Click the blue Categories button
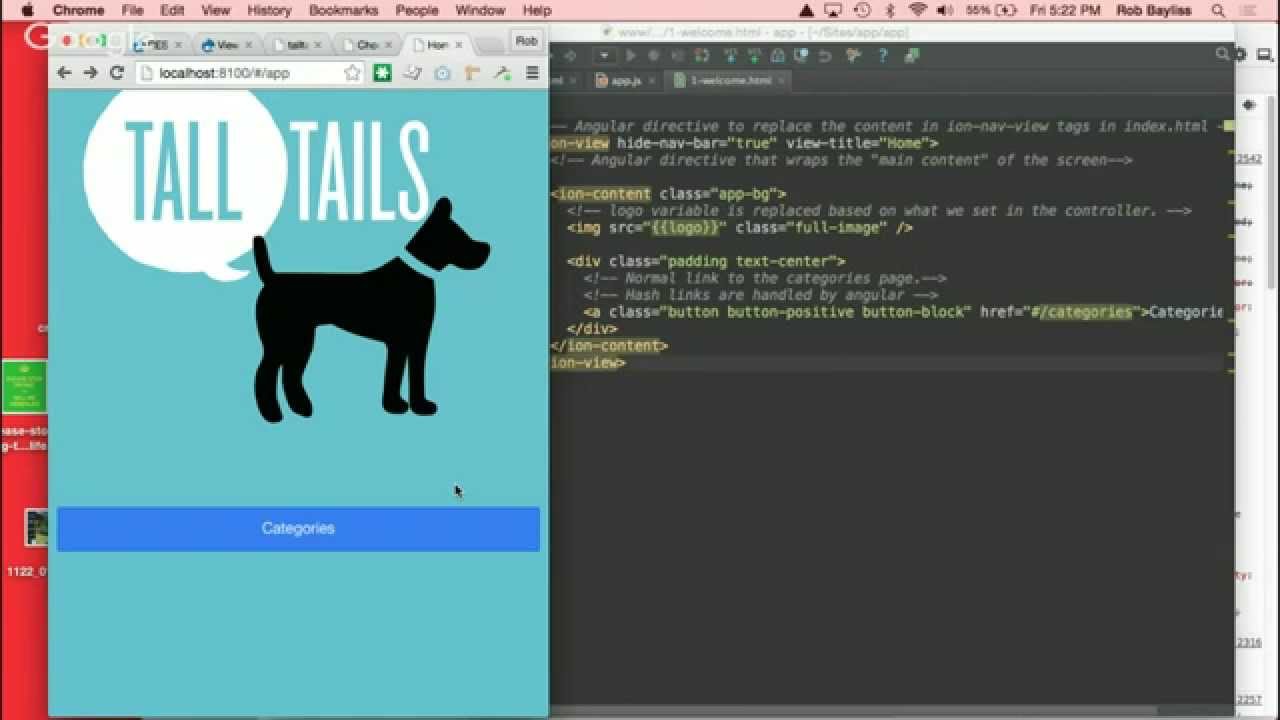 point(298,528)
